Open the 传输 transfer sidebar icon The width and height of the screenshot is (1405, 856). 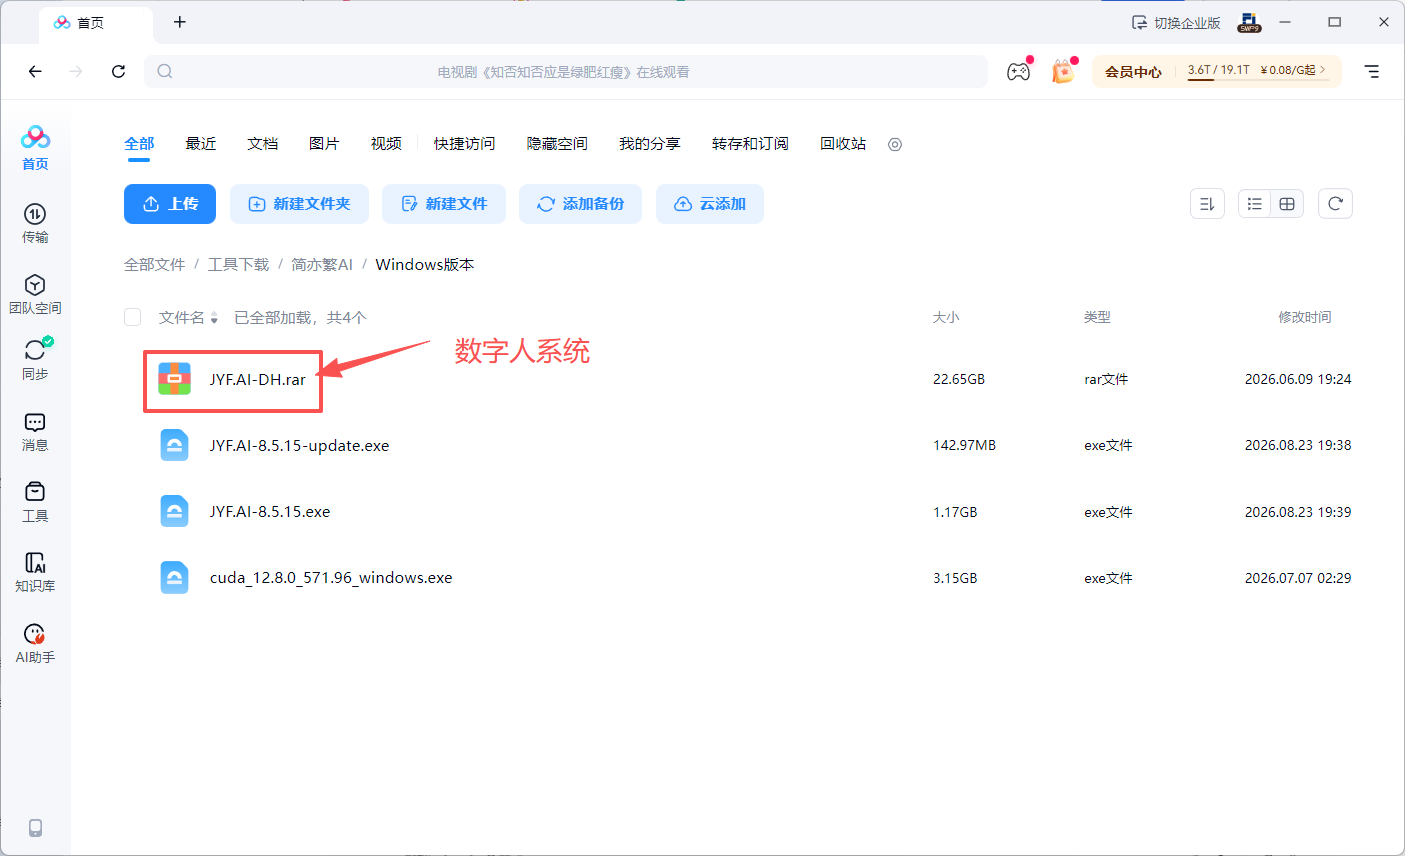(35, 223)
